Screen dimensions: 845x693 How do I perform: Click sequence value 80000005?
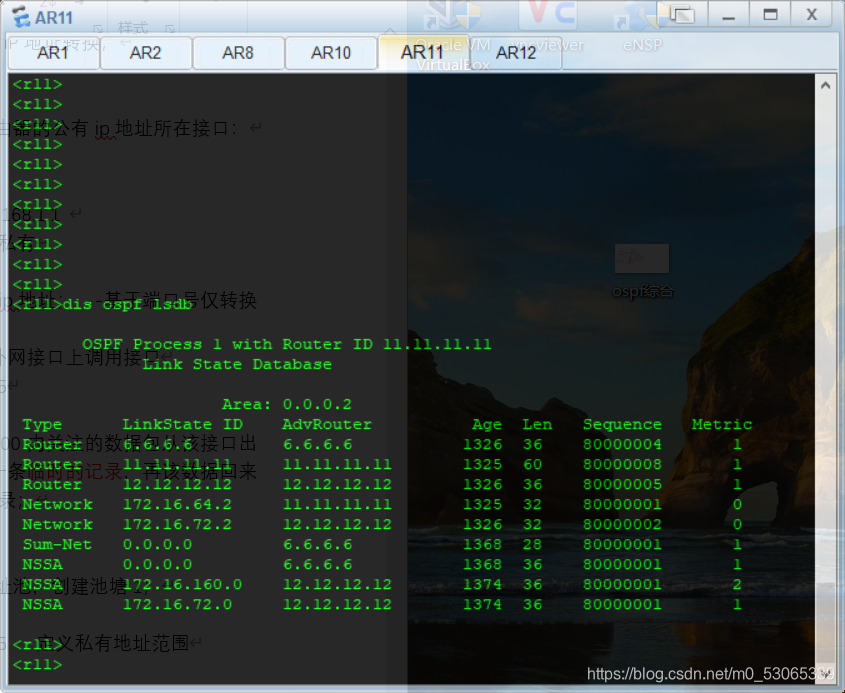[x=622, y=484]
